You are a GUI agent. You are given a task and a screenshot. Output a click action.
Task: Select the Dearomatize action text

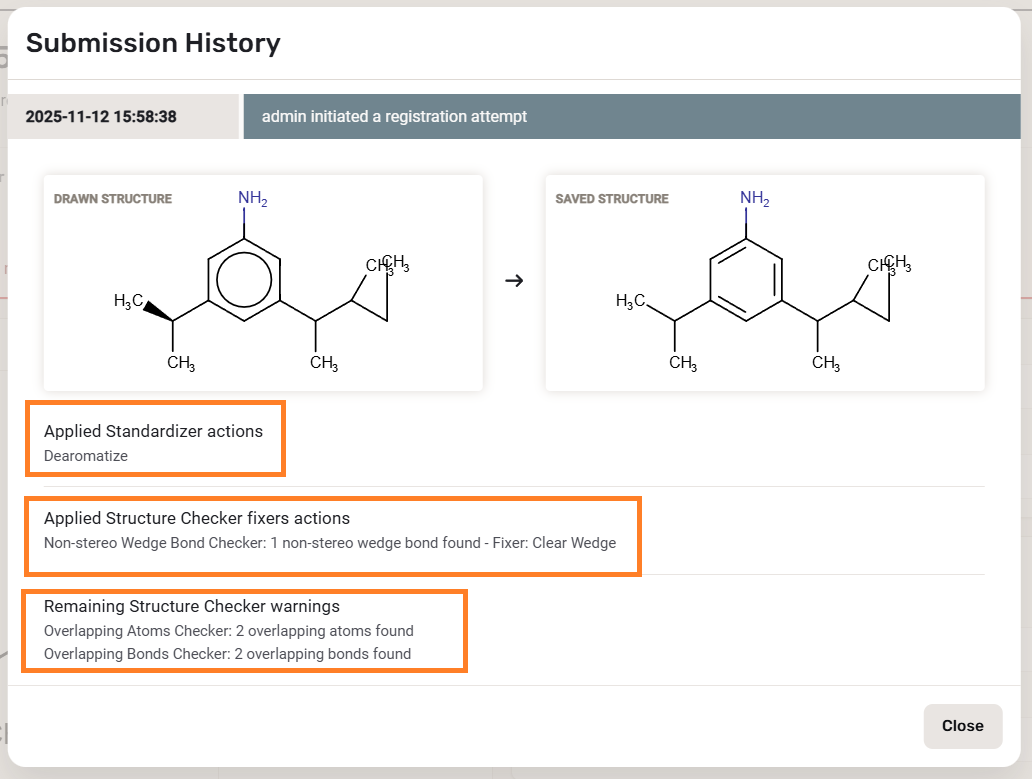(86, 456)
